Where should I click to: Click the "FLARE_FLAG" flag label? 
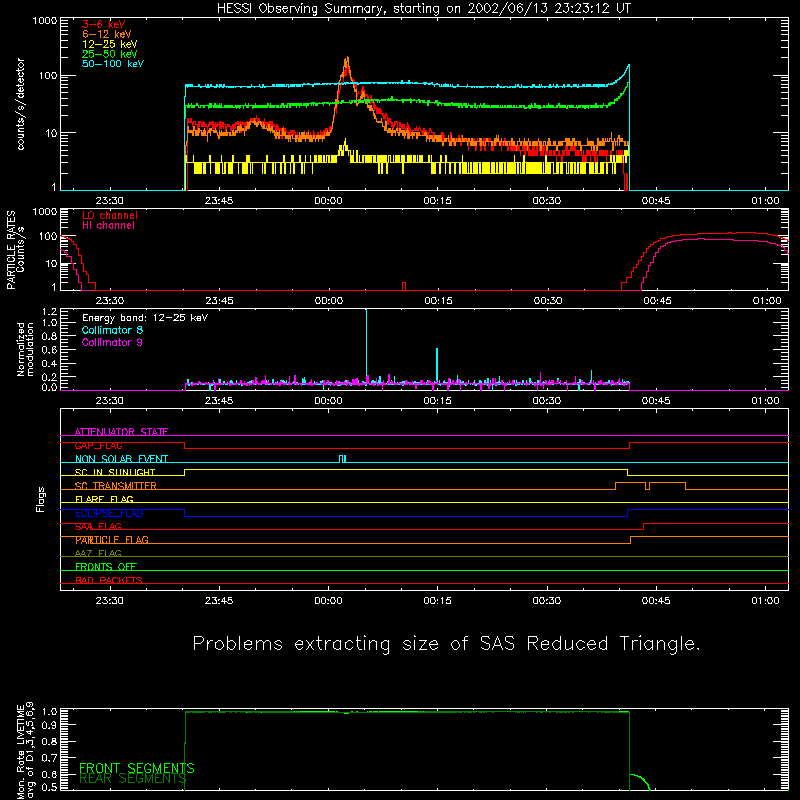tap(104, 499)
